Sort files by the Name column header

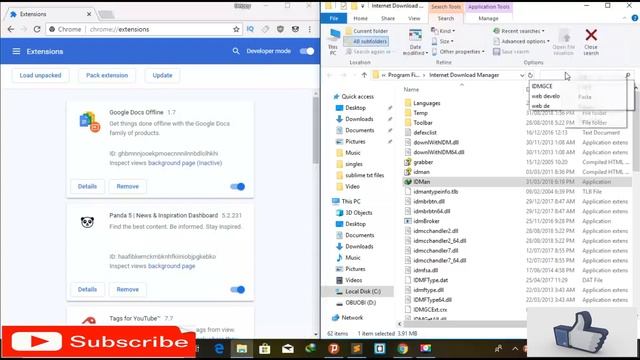(411, 89)
